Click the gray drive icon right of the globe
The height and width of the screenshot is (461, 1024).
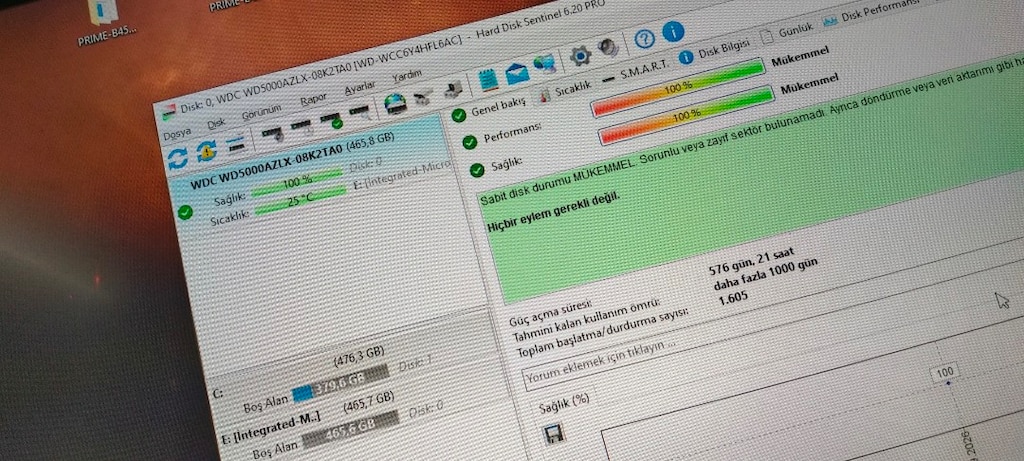coord(423,97)
